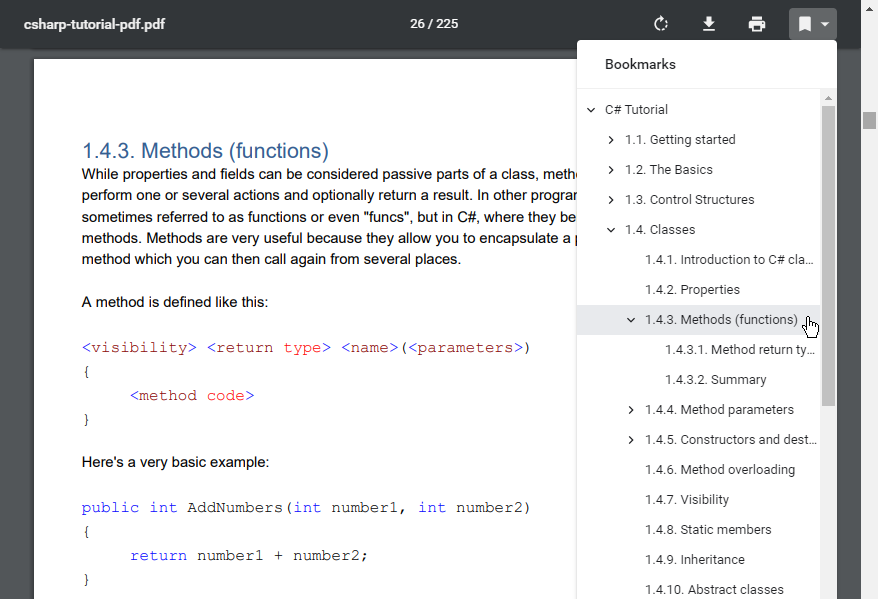Expand 1.4.5. Constructors and destructors bookmark
878x599 pixels.
point(631,440)
